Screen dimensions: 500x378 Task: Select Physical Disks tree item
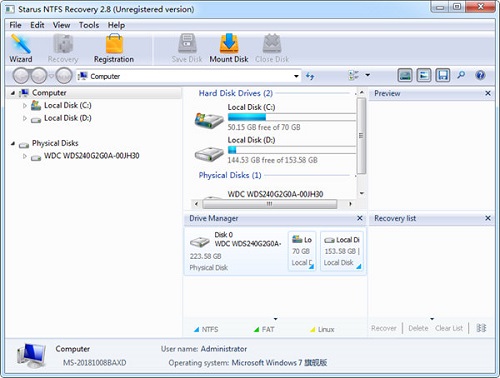click(x=55, y=143)
